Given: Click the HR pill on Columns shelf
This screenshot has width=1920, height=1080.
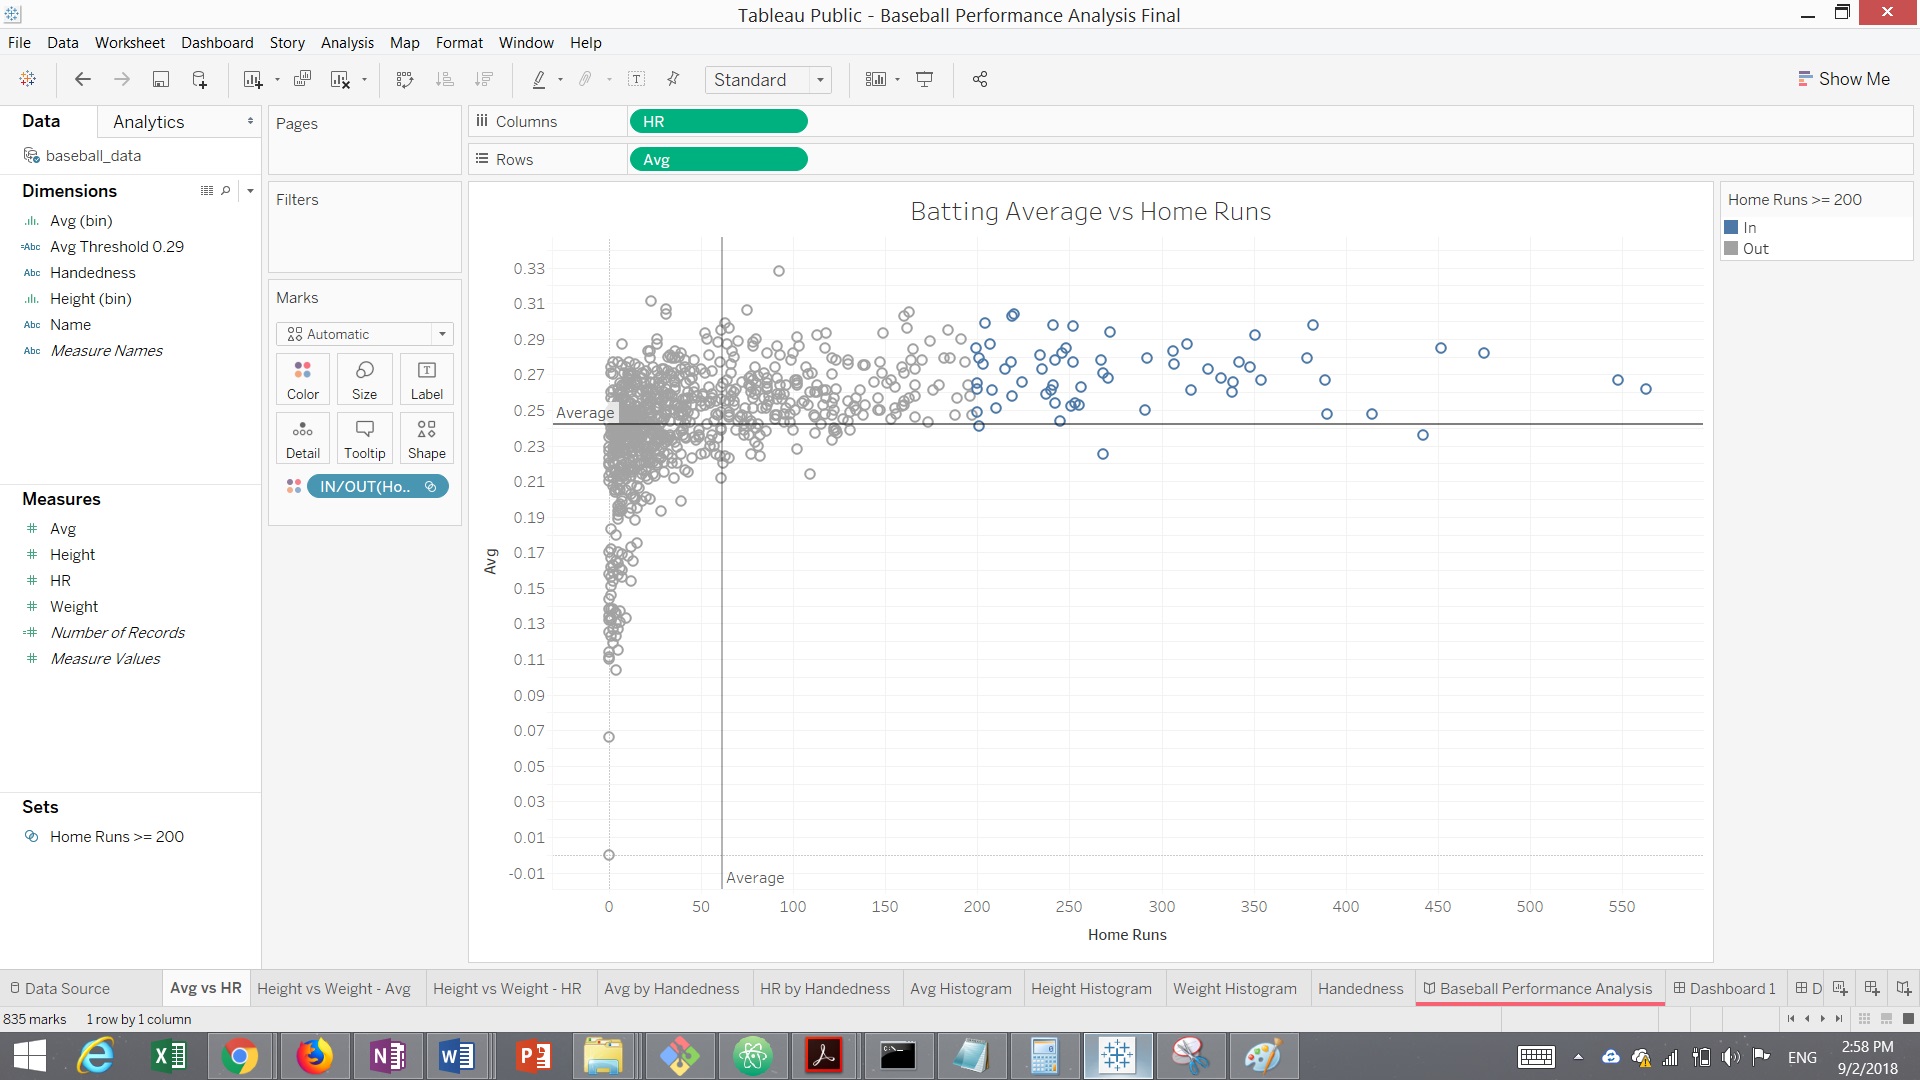Looking at the screenshot, I should tap(718, 121).
